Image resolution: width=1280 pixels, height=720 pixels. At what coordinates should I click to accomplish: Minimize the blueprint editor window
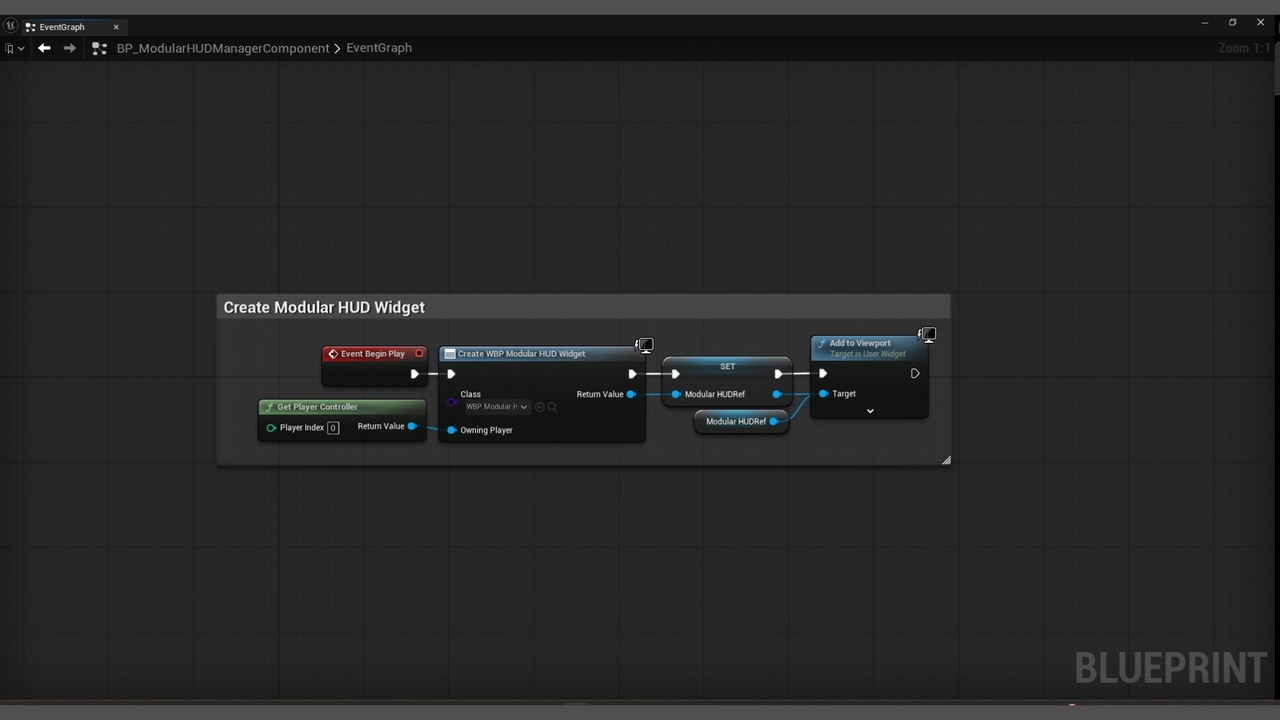(x=1205, y=22)
